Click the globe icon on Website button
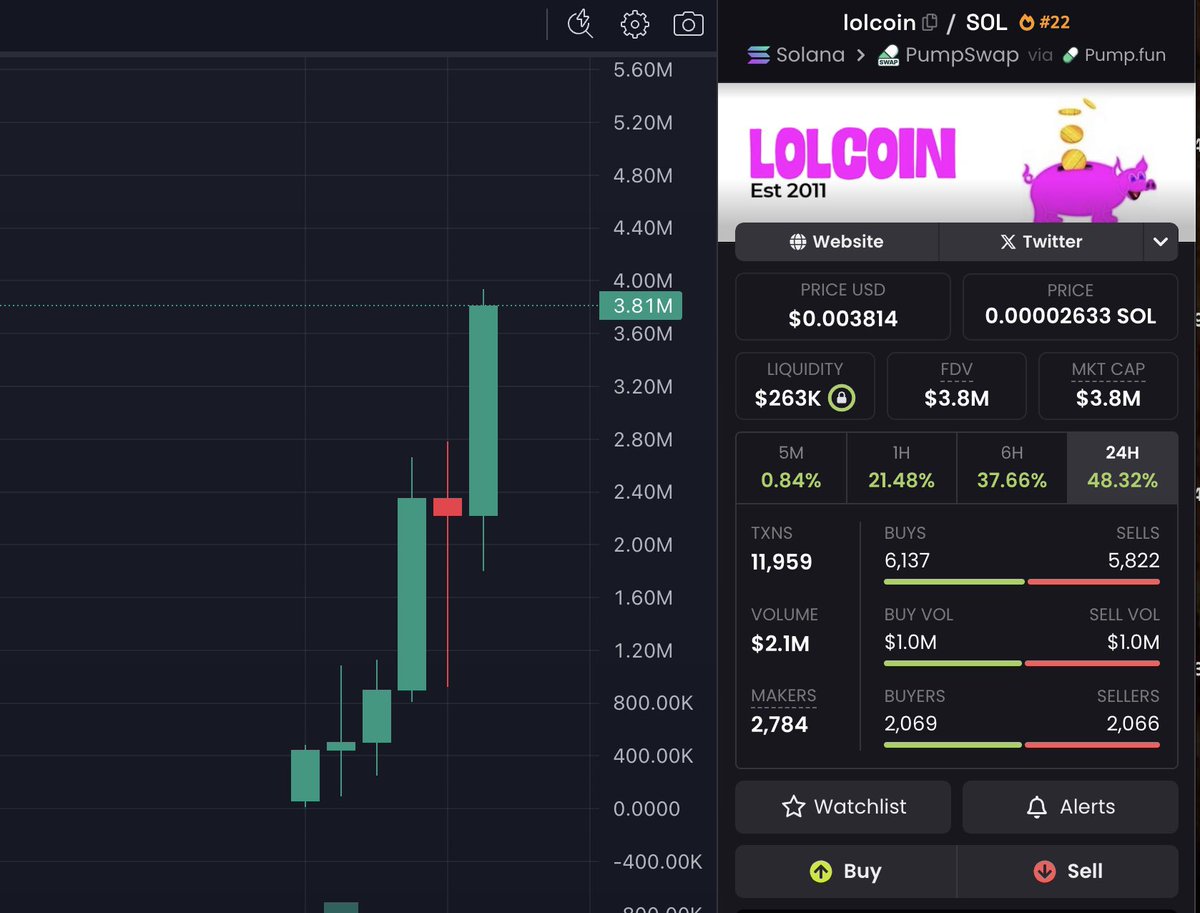The image size is (1200, 913). point(798,241)
